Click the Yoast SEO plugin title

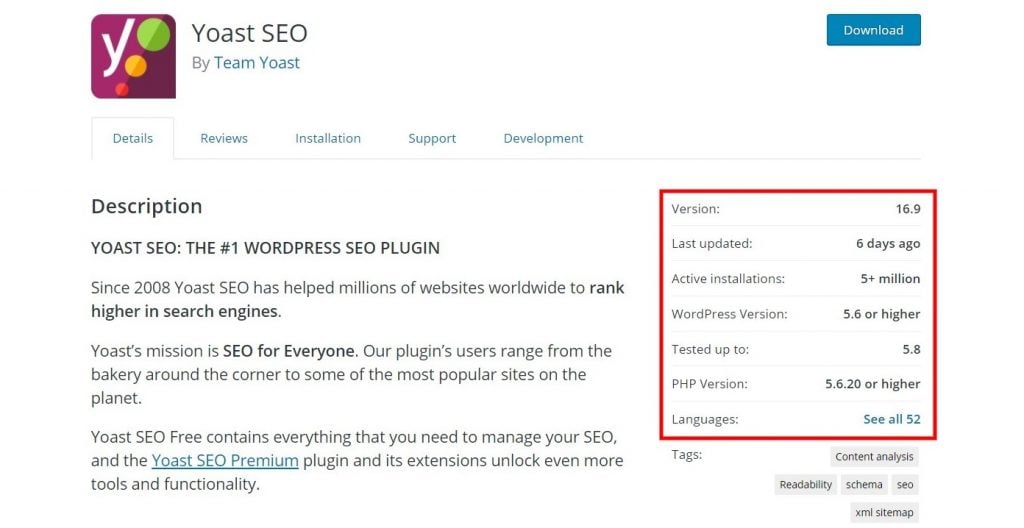pyautogui.click(x=249, y=32)
